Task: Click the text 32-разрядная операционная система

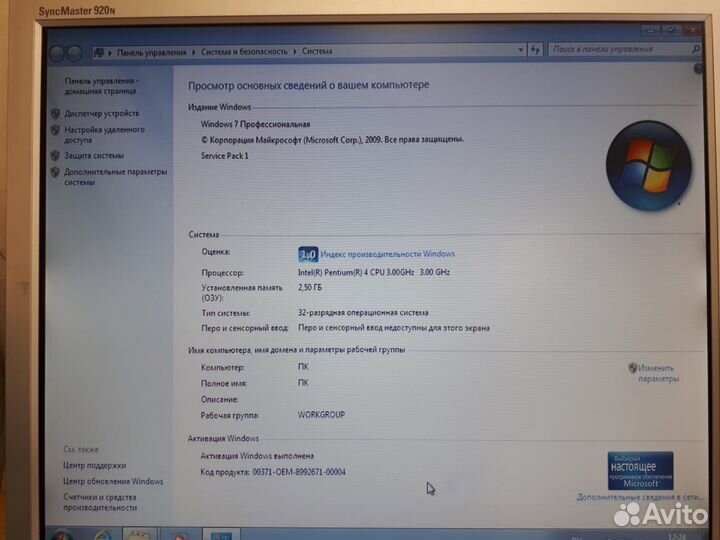Action: [x=363, y=313]
